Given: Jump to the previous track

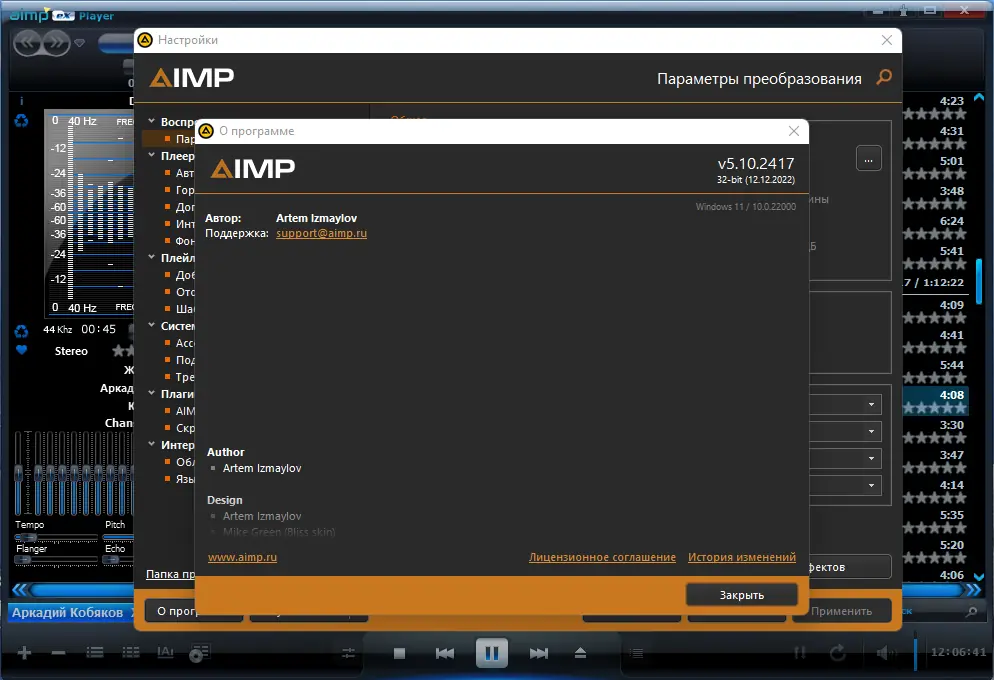Looking at the screenshot, I should coord(444,652).
